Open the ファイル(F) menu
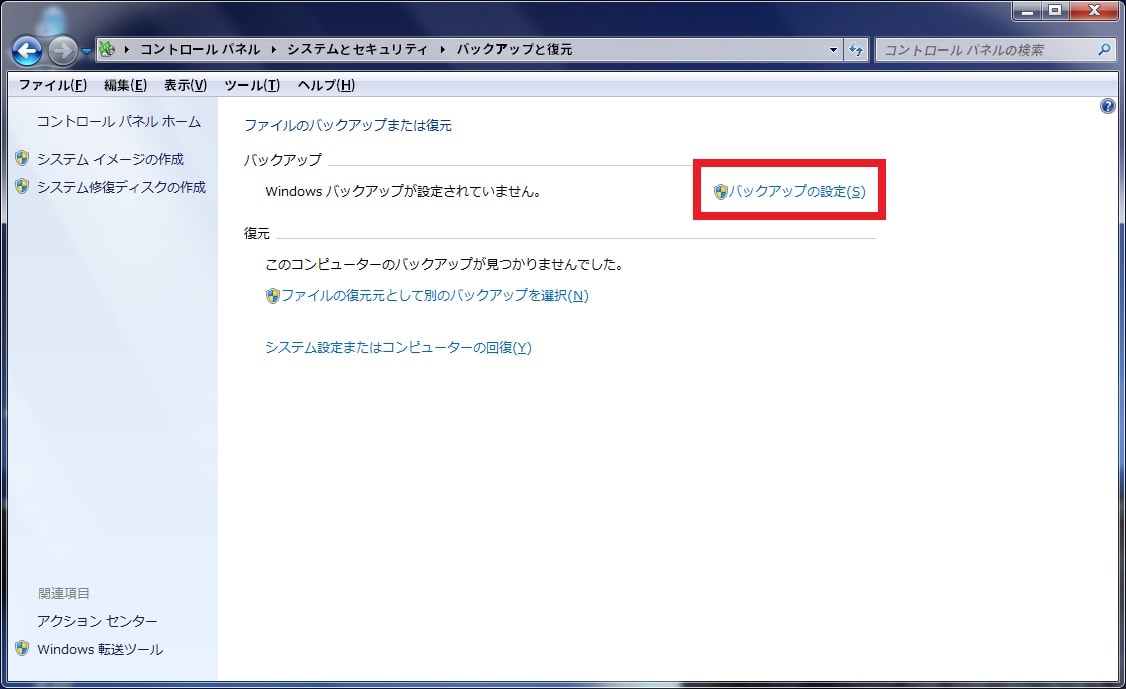 (52, 85)
